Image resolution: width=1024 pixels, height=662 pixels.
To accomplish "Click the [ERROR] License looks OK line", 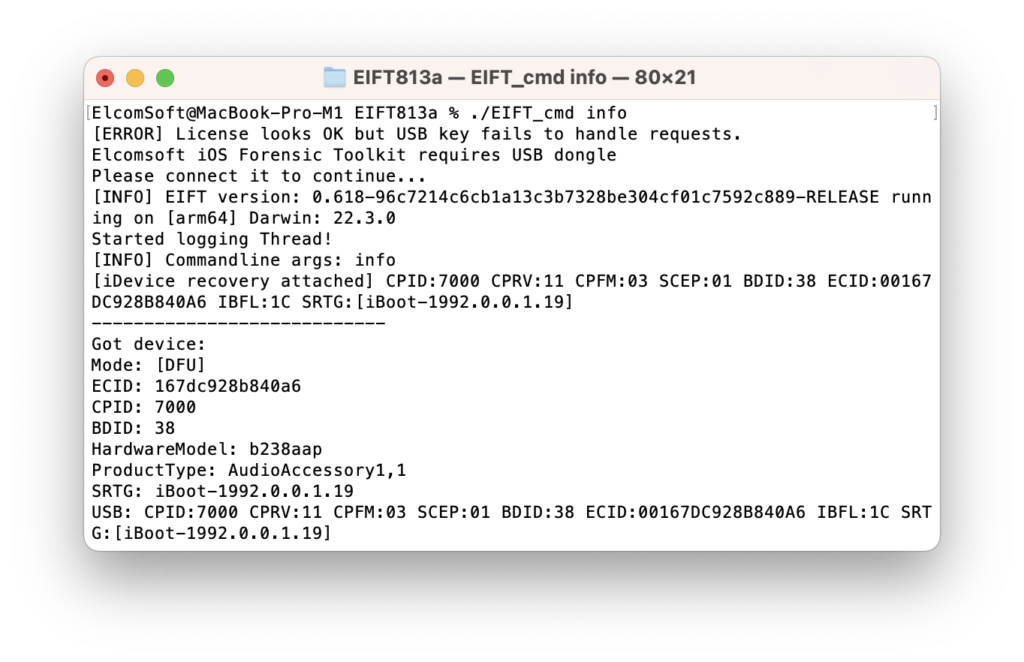I will click(417, 134).
